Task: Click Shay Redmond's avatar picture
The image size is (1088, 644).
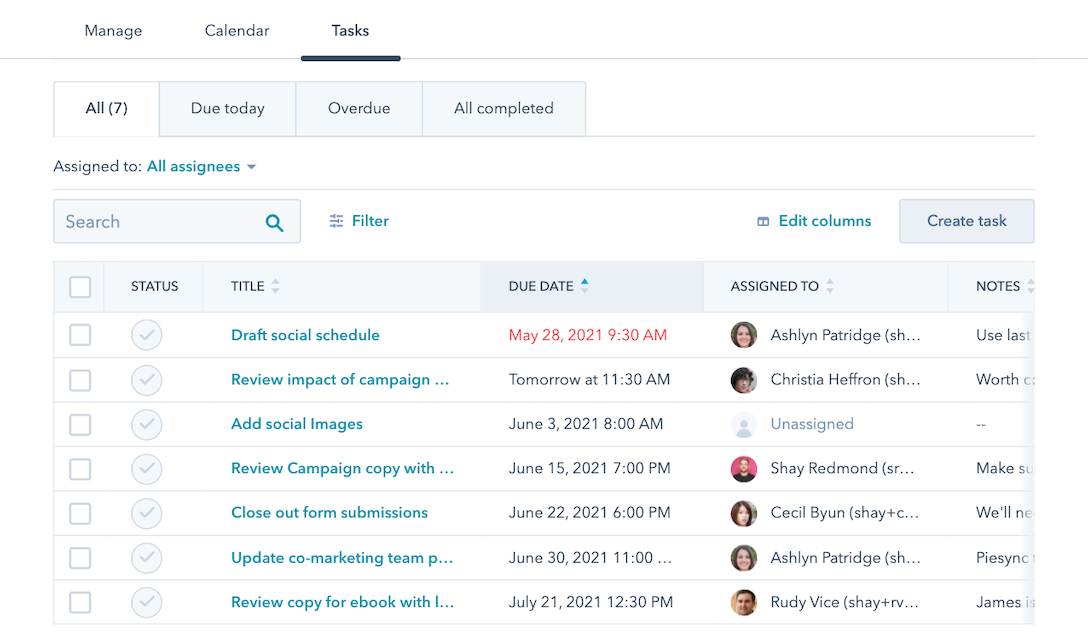Action: tap(743, 469)
